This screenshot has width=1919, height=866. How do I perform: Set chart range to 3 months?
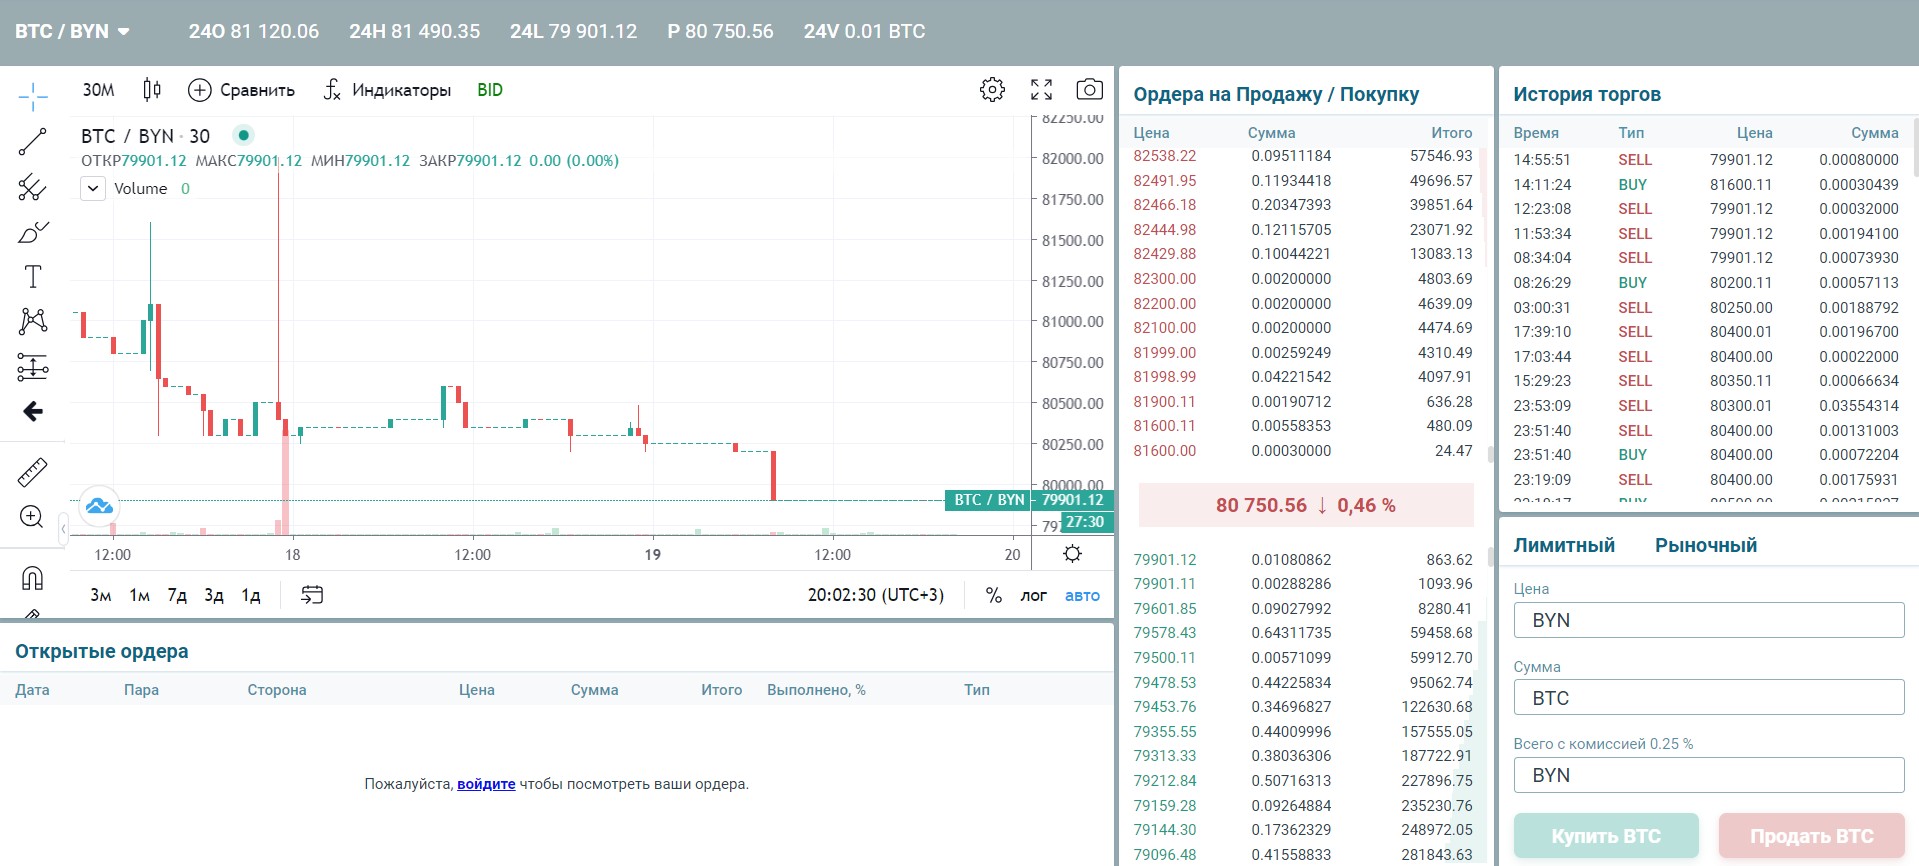(100, 595)
